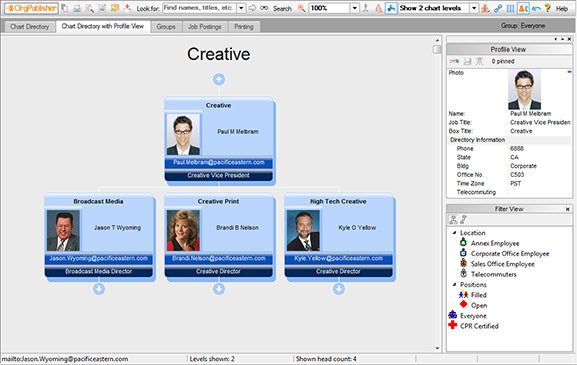Viewport: 577px width, 365px height.
Task: Close the Filter View panel
Action: tap(568, 209)
